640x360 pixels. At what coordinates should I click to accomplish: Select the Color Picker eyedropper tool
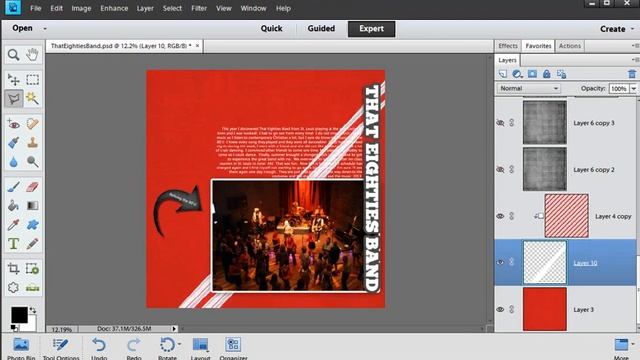point(13,224)
